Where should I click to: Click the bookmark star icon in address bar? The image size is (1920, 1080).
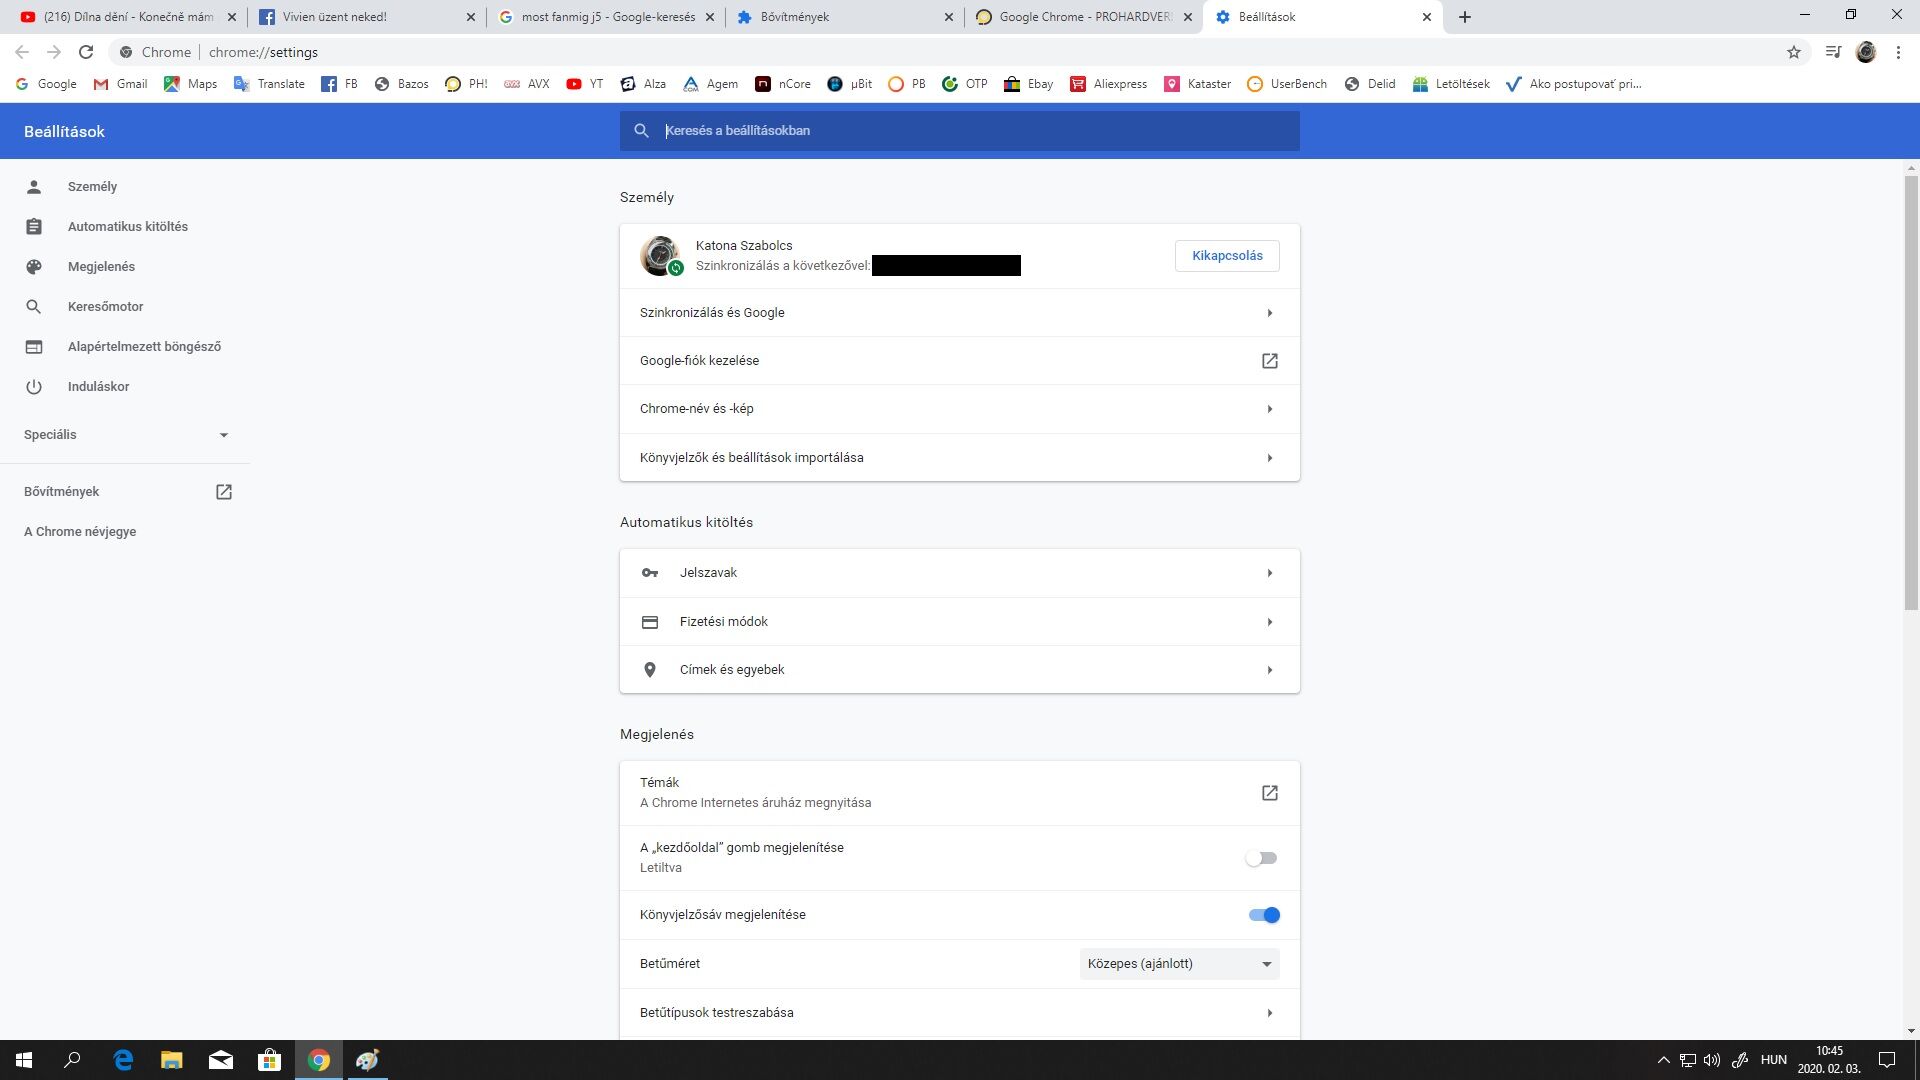point(1794,52)
